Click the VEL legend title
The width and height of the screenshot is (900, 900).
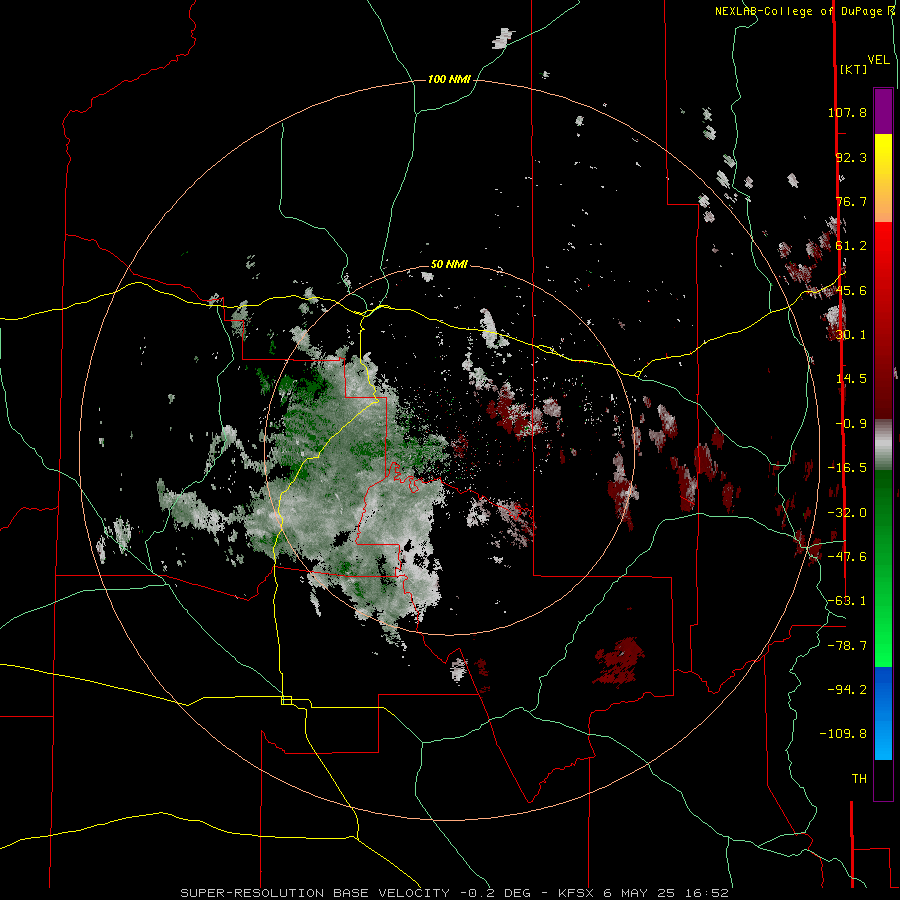coord(878,60)
